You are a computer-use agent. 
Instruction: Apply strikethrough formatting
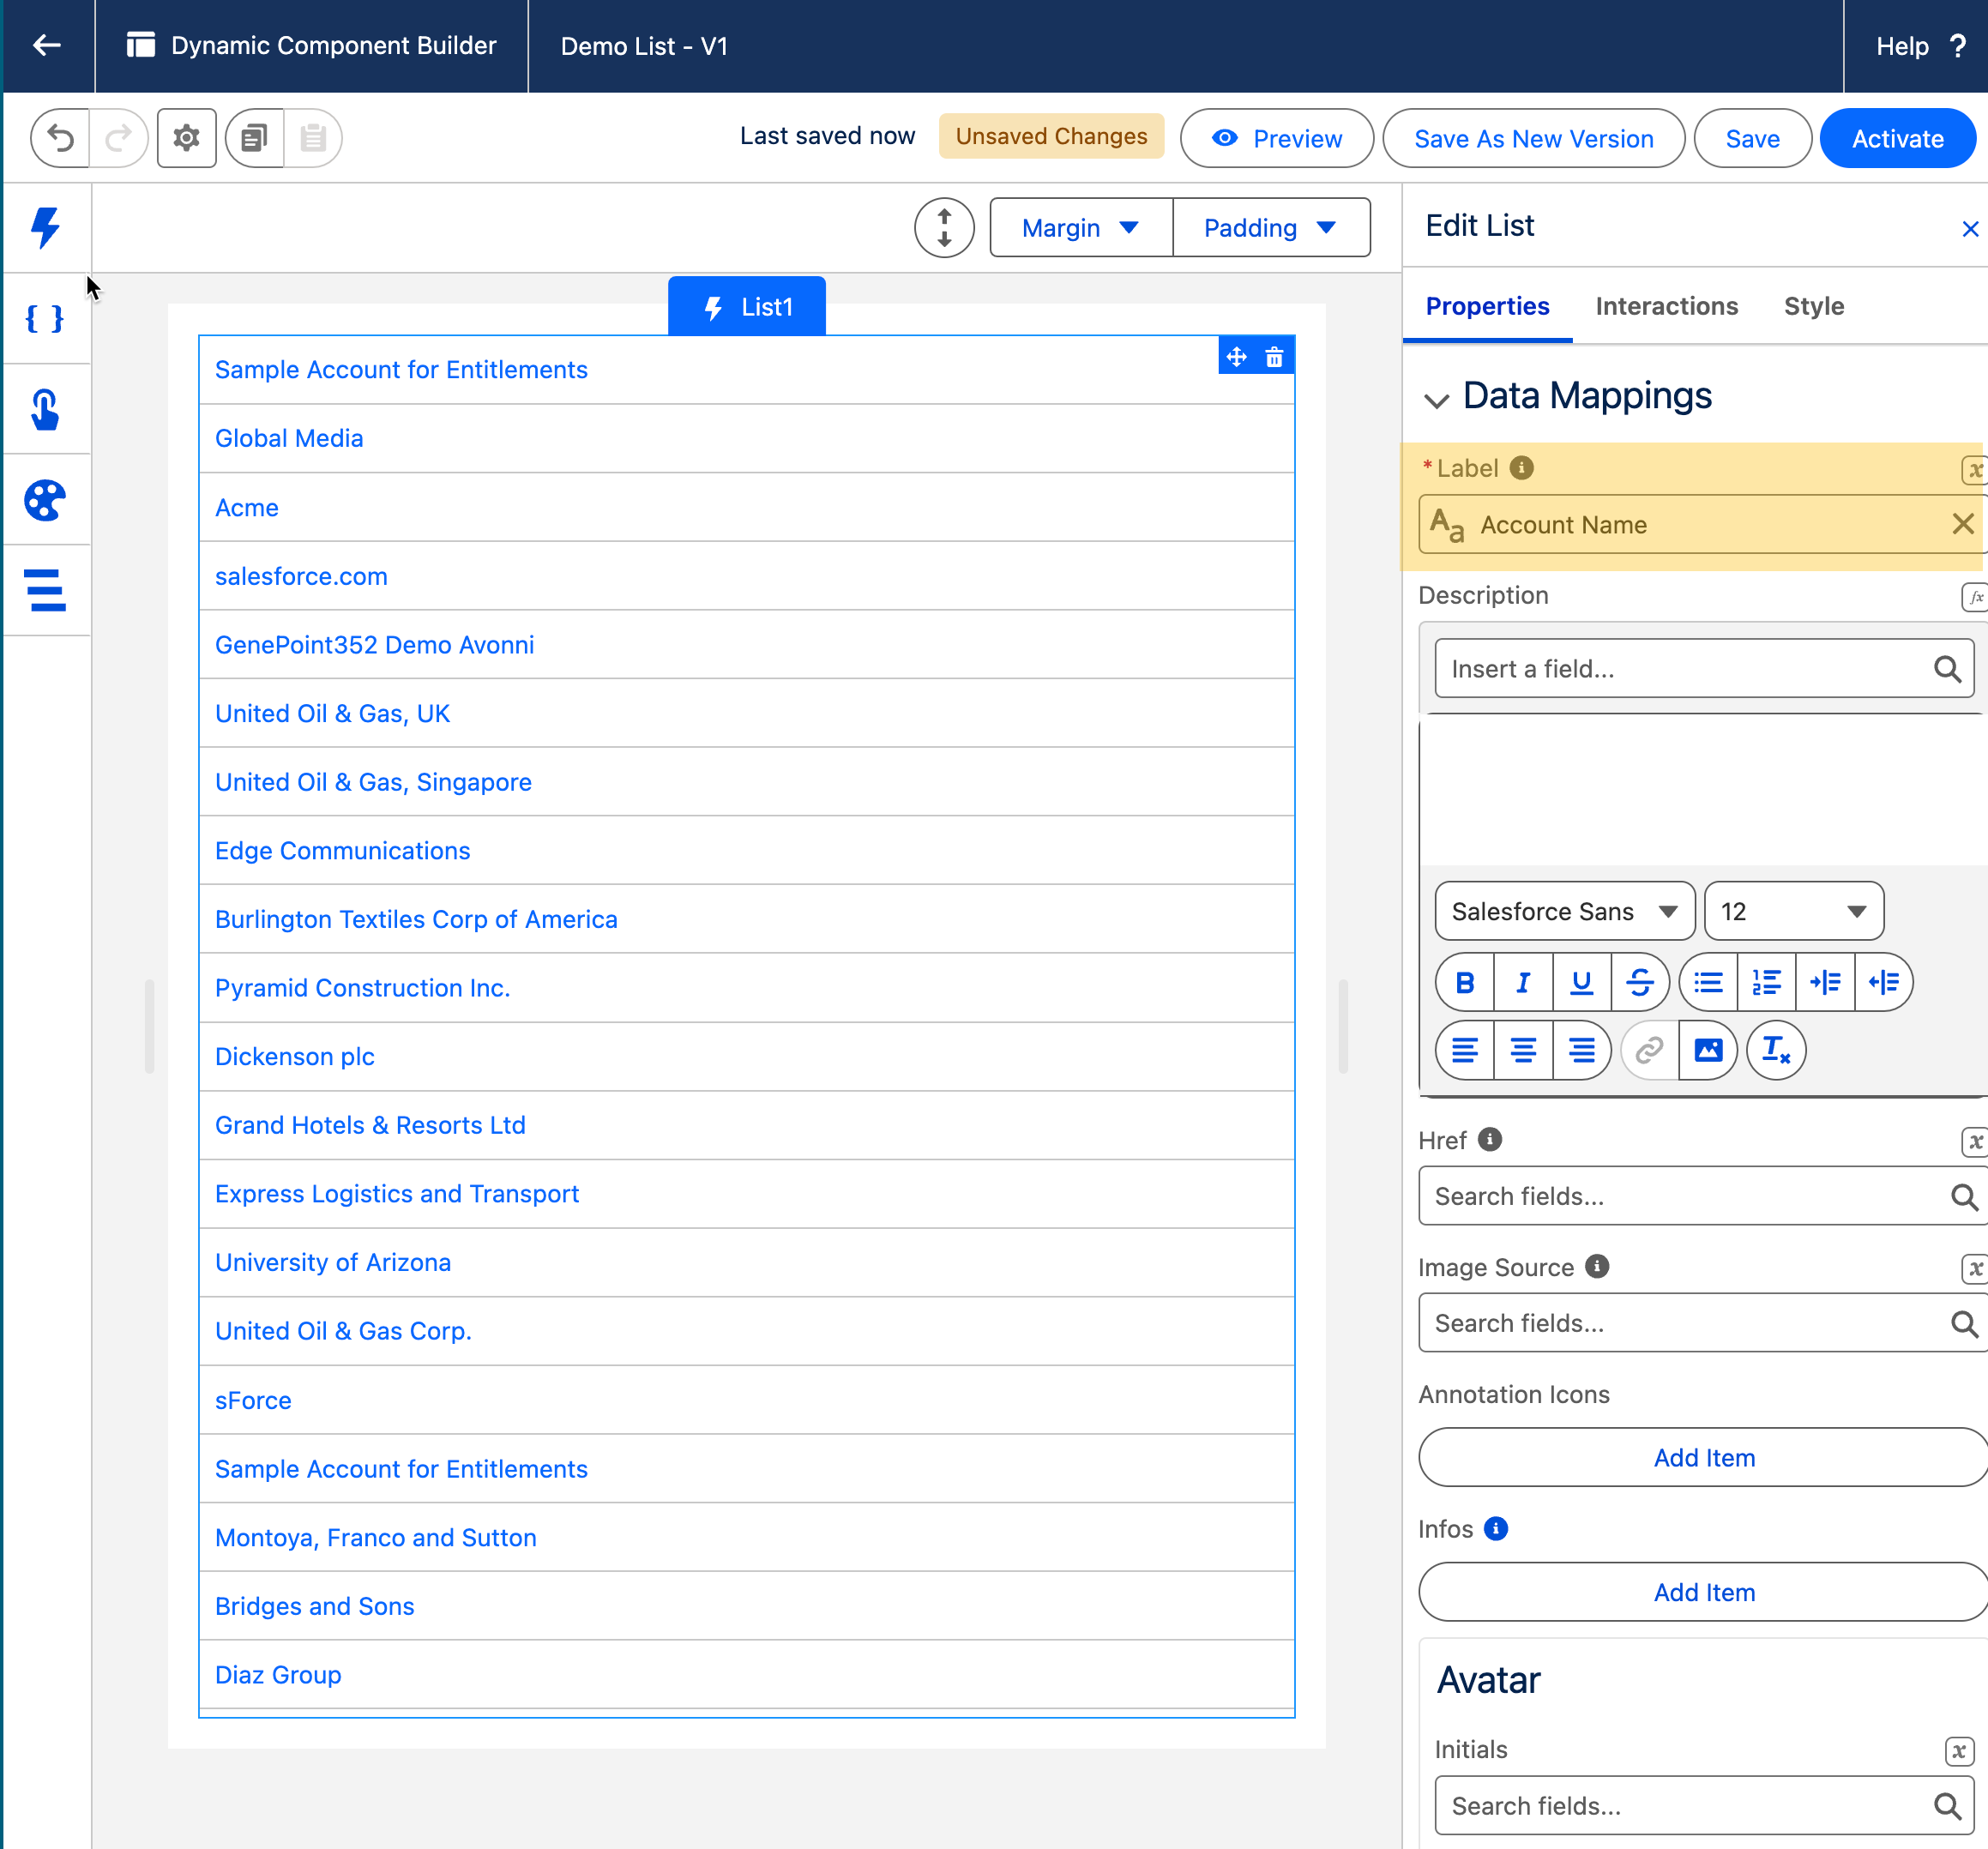(1640, 983)
